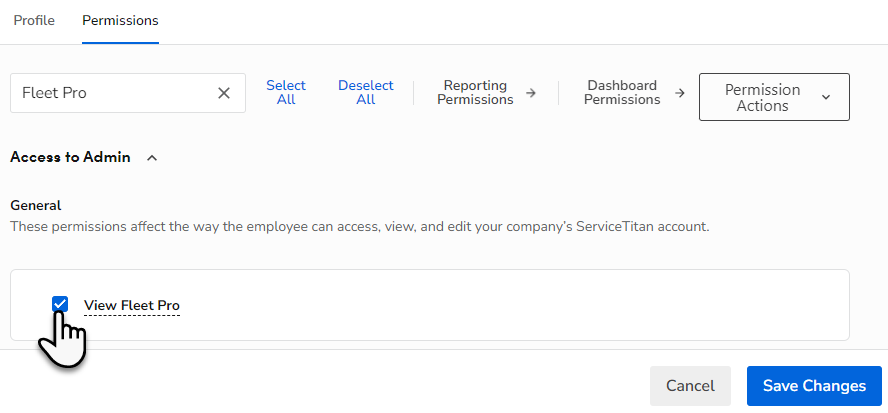Click the Select All link
Image resolution: width=888 pixels, height=413 pixels.
[x=286, y=92]
